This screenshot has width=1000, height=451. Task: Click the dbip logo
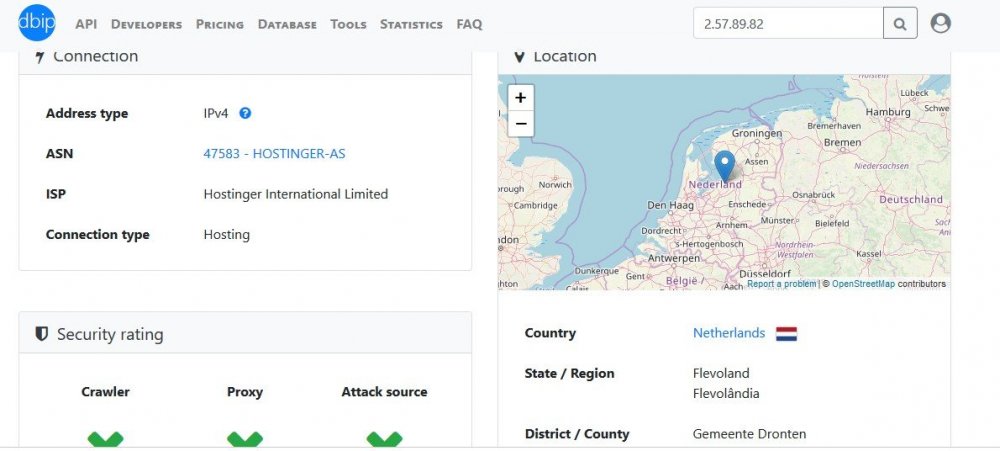tap(36, 23)
